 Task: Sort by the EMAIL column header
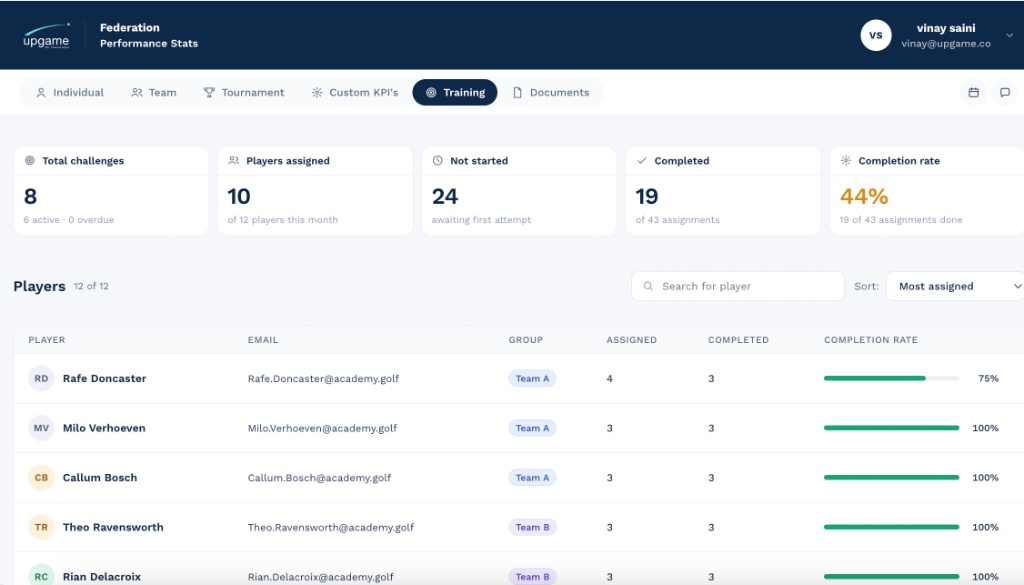coord(263,340)
